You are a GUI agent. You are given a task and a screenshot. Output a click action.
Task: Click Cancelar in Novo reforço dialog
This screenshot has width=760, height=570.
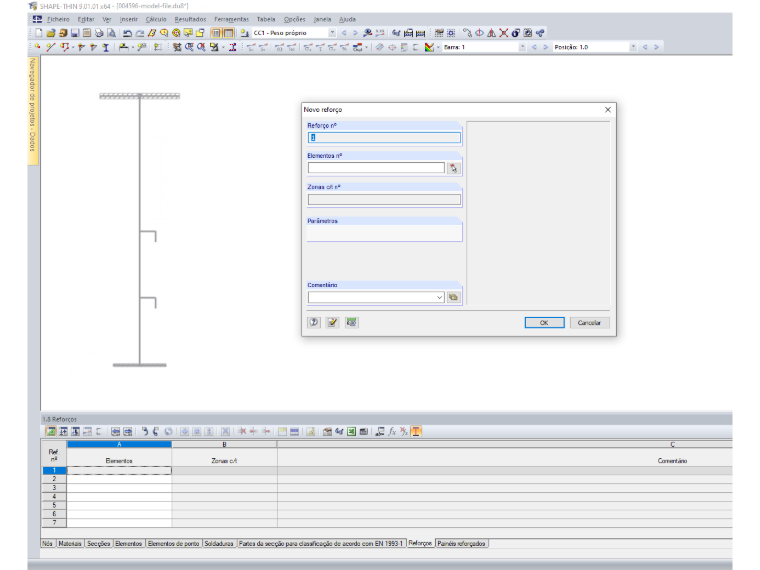(x=589, y=322)
